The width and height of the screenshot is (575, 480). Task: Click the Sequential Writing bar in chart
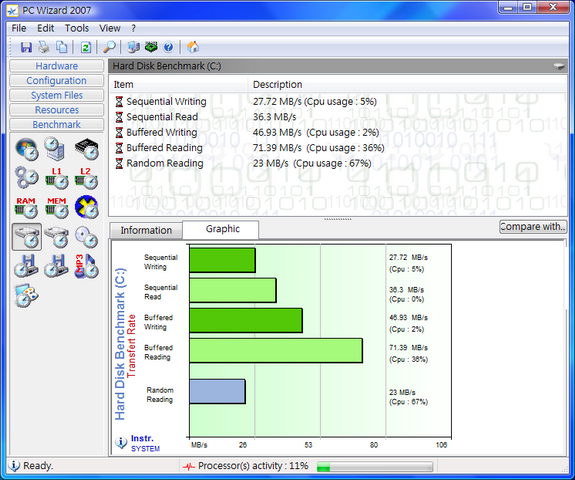point(223,260)
